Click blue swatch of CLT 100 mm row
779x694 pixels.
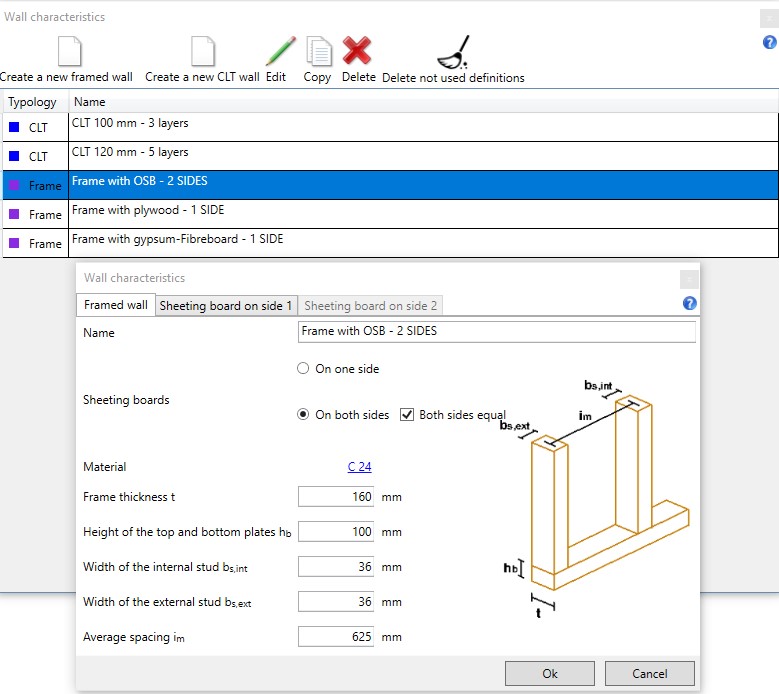(14, 127)
